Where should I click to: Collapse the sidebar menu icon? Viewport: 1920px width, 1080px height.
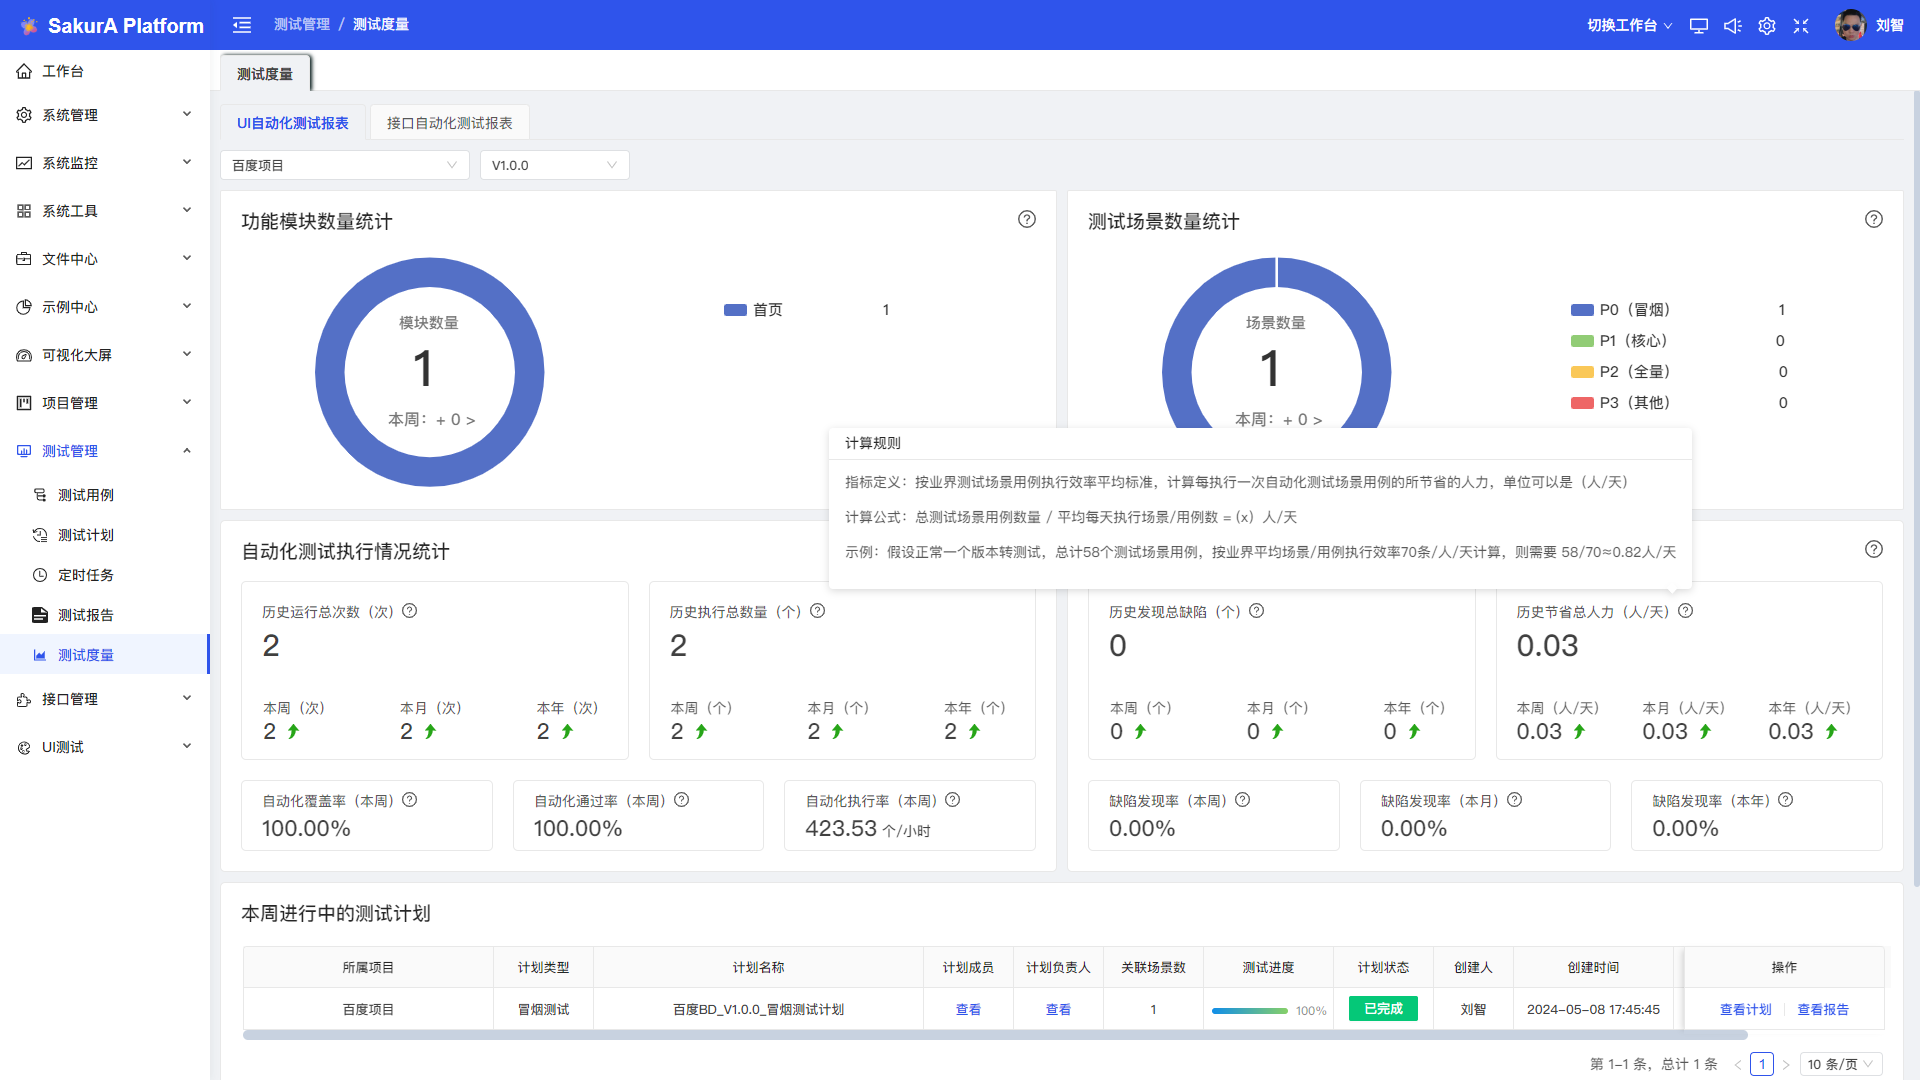point(242,25)
